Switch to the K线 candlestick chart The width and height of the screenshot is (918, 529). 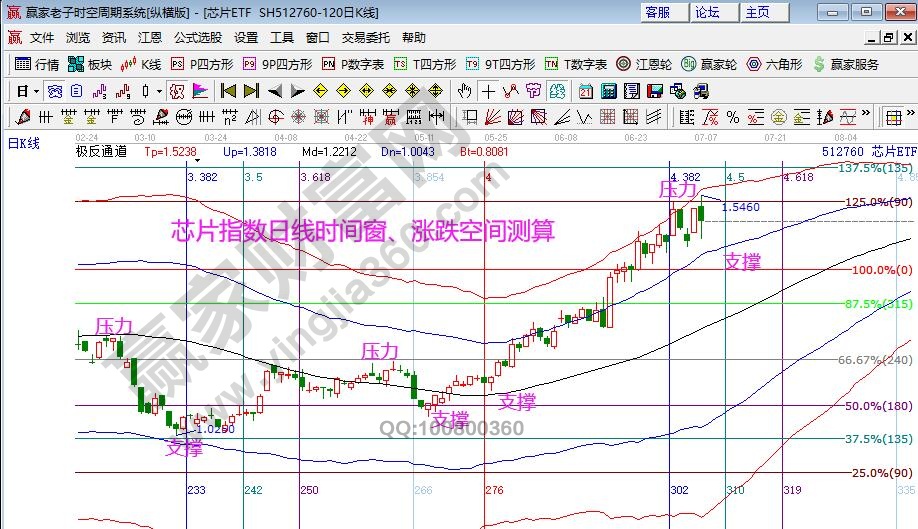(x=141, y=64)
